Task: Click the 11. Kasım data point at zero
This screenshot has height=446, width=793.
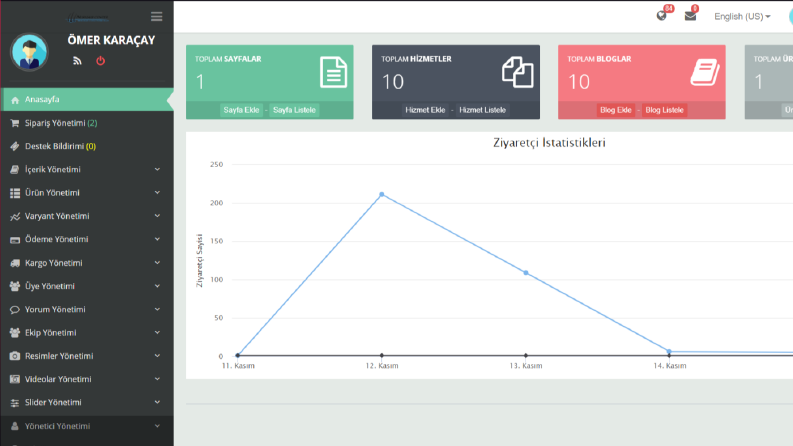Action: pos(238,355)
